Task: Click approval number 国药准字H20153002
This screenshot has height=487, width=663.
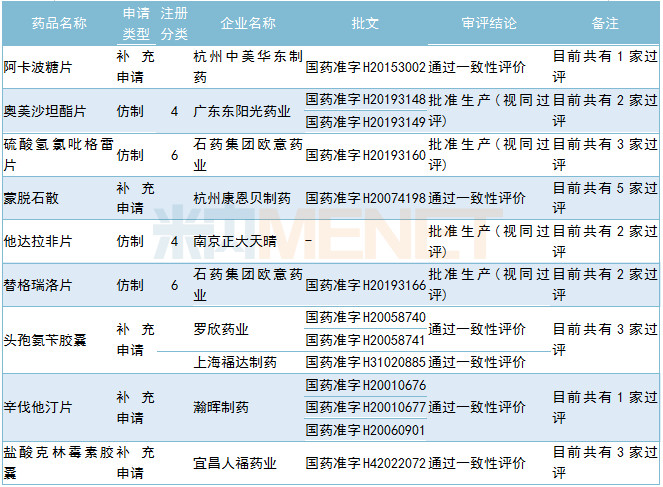Action: point(365,67)
